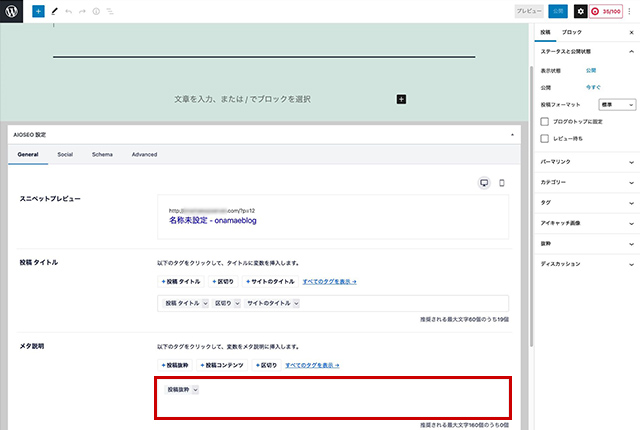
Task: Click the 今すぐ publish date link
Action: coord(593,87)
